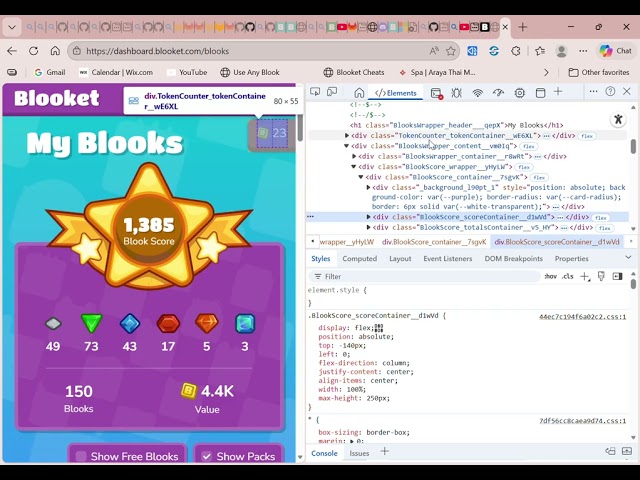The image size is (640, 480).
Task: Click the read aloud icon in address bar
Action: point(434,51)
